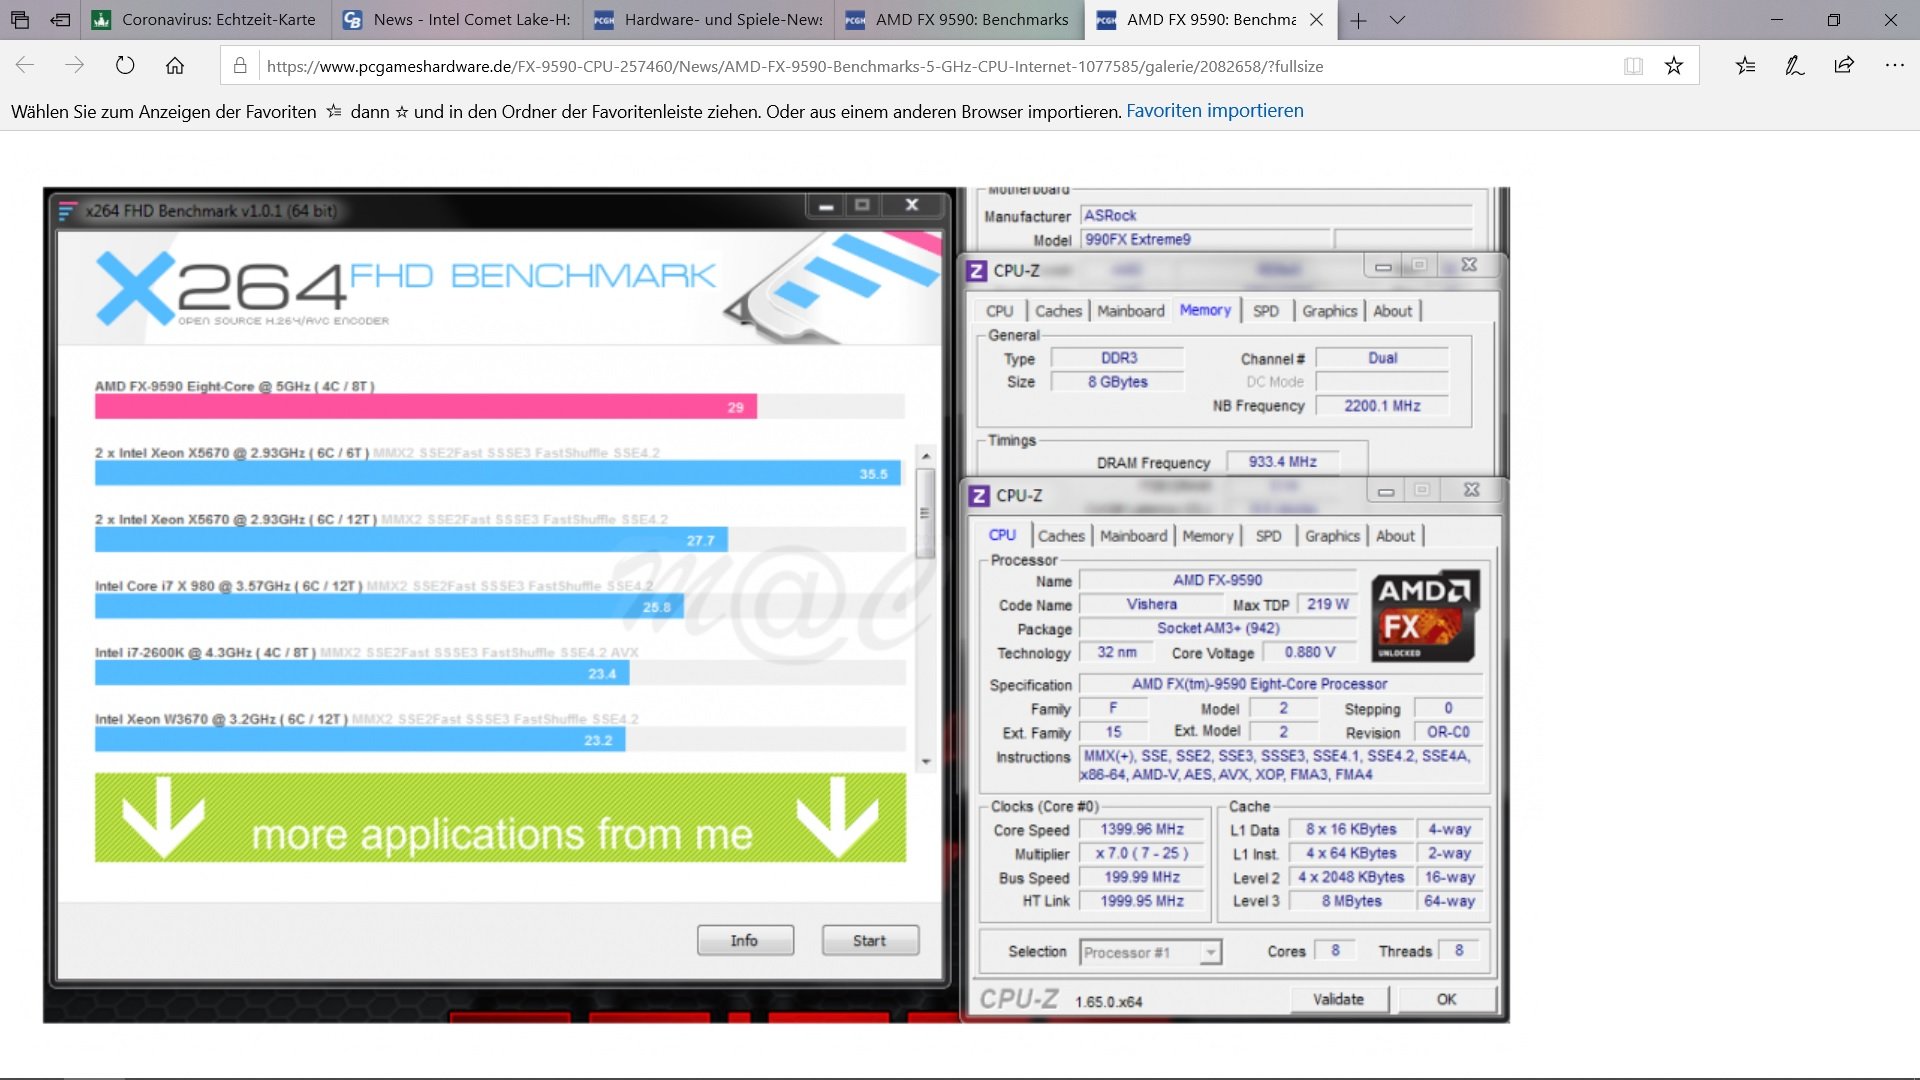This screenshot has width=1920, height=1080.
Task: Click the site lock security icon
Action: coord(240,66)
